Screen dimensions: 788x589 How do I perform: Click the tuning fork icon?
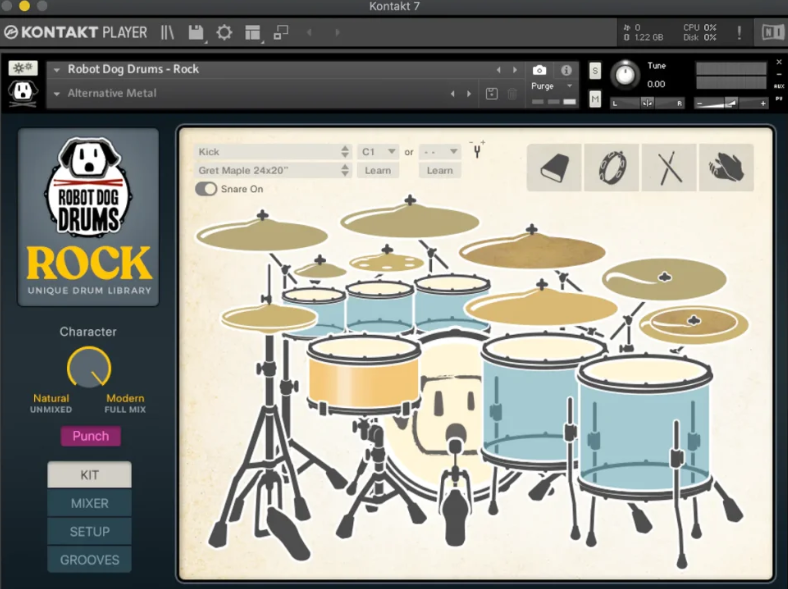pos(477,149)
